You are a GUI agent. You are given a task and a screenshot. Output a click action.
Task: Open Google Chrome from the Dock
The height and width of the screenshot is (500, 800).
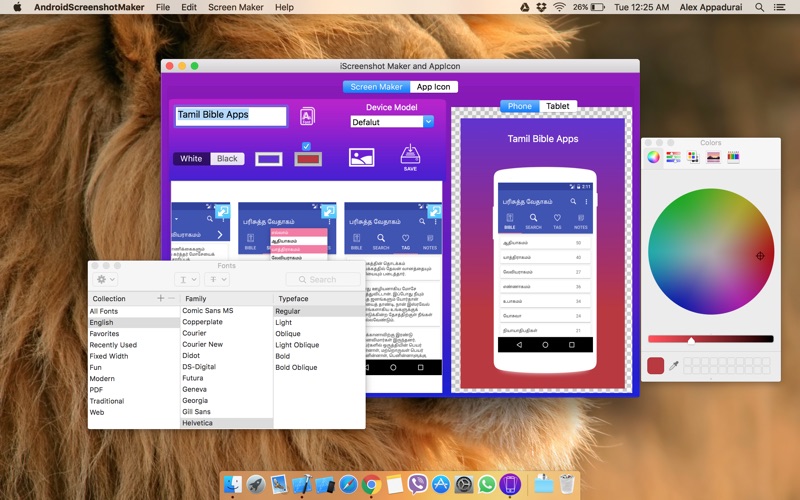pos(371,484)
